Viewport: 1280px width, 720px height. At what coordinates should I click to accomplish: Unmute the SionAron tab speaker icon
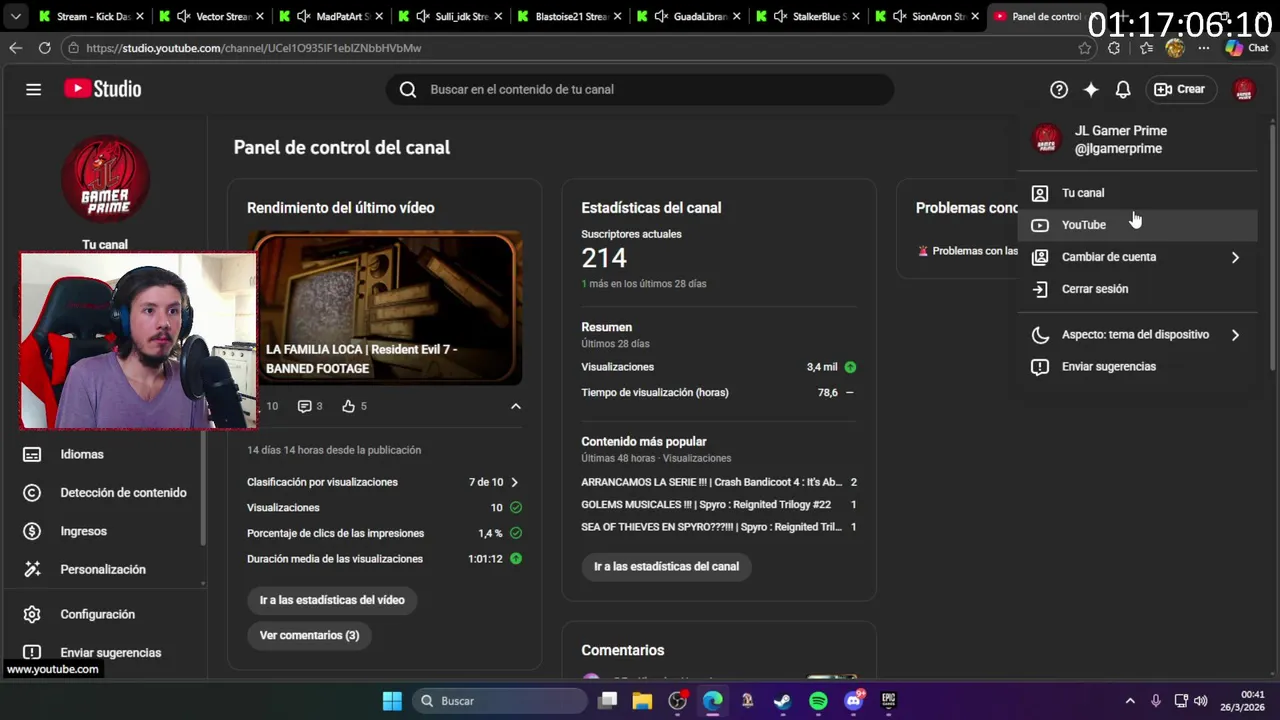click(900, 17)
